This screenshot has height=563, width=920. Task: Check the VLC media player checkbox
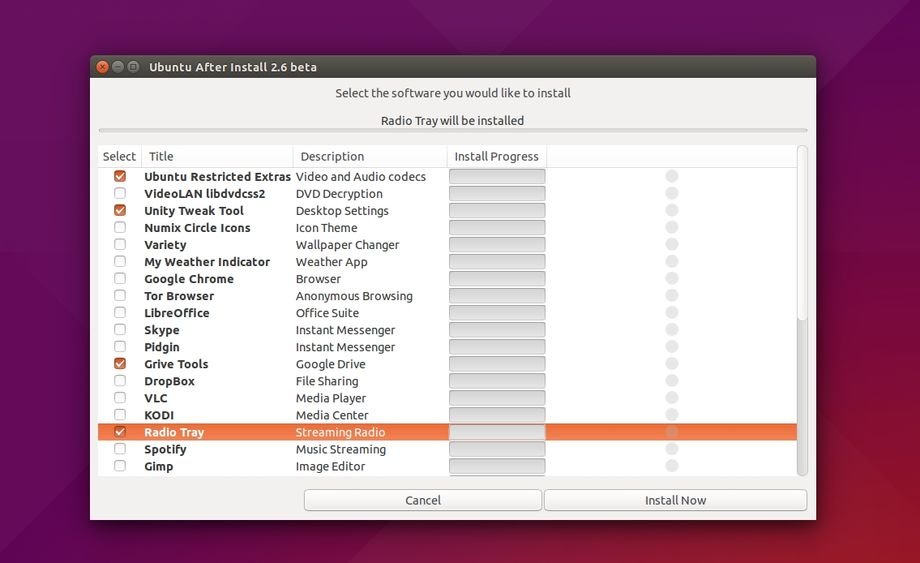click(x=120, y=398)
